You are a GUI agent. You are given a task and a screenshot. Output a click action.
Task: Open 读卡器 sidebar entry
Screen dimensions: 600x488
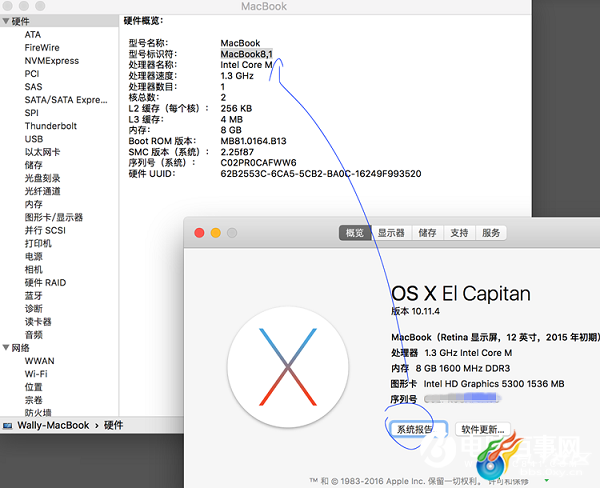(38, 322)
